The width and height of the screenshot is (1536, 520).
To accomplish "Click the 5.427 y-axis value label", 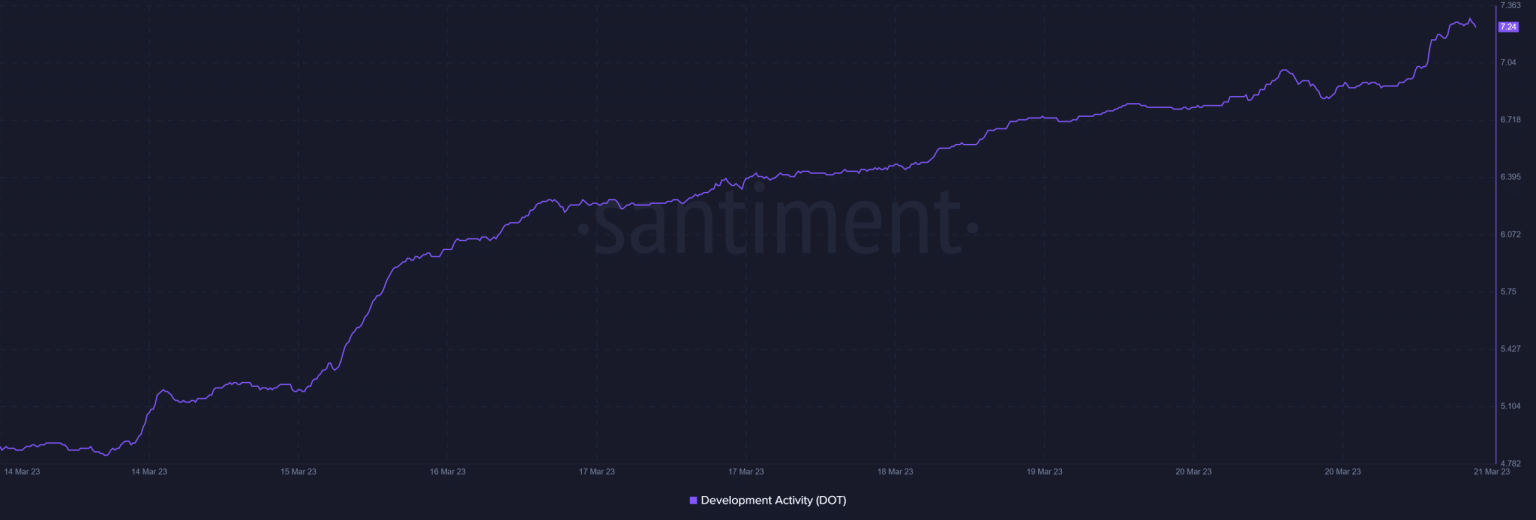I will (1510, 349).
